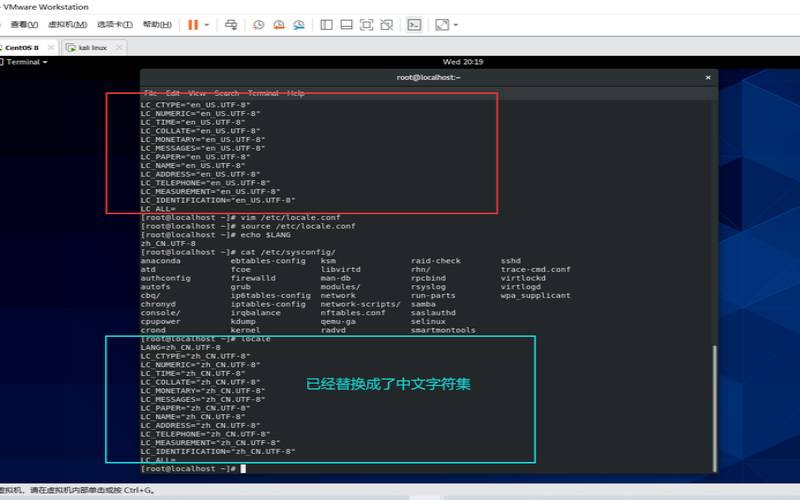Expand the stretch display dropdown arrow

click(x=456, y=24)
